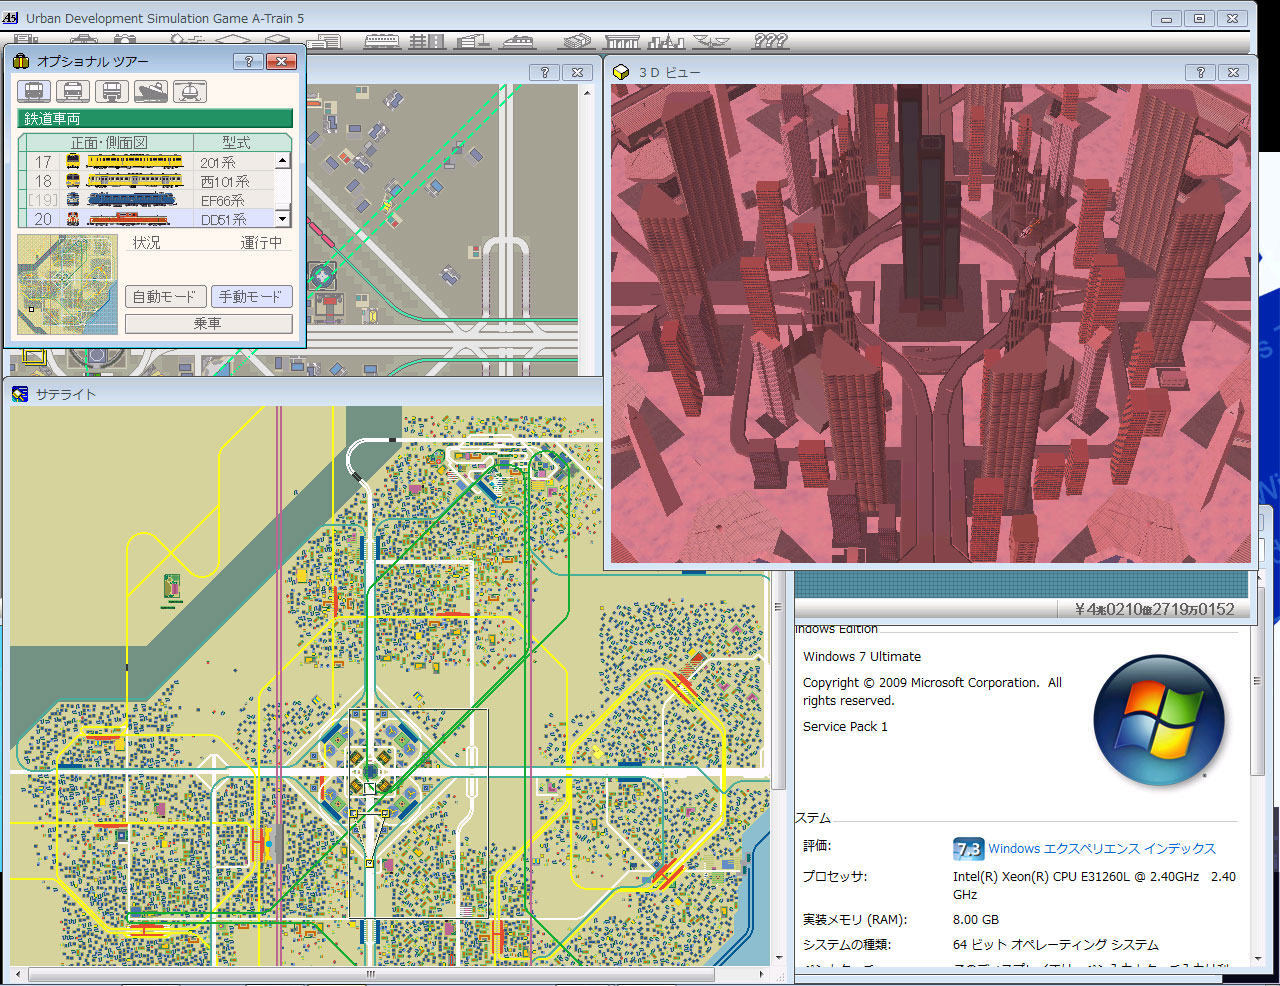Viewport: 1280px width, 986px height.
Task: Click the 3D city view viewport
Action: (931, 323)
